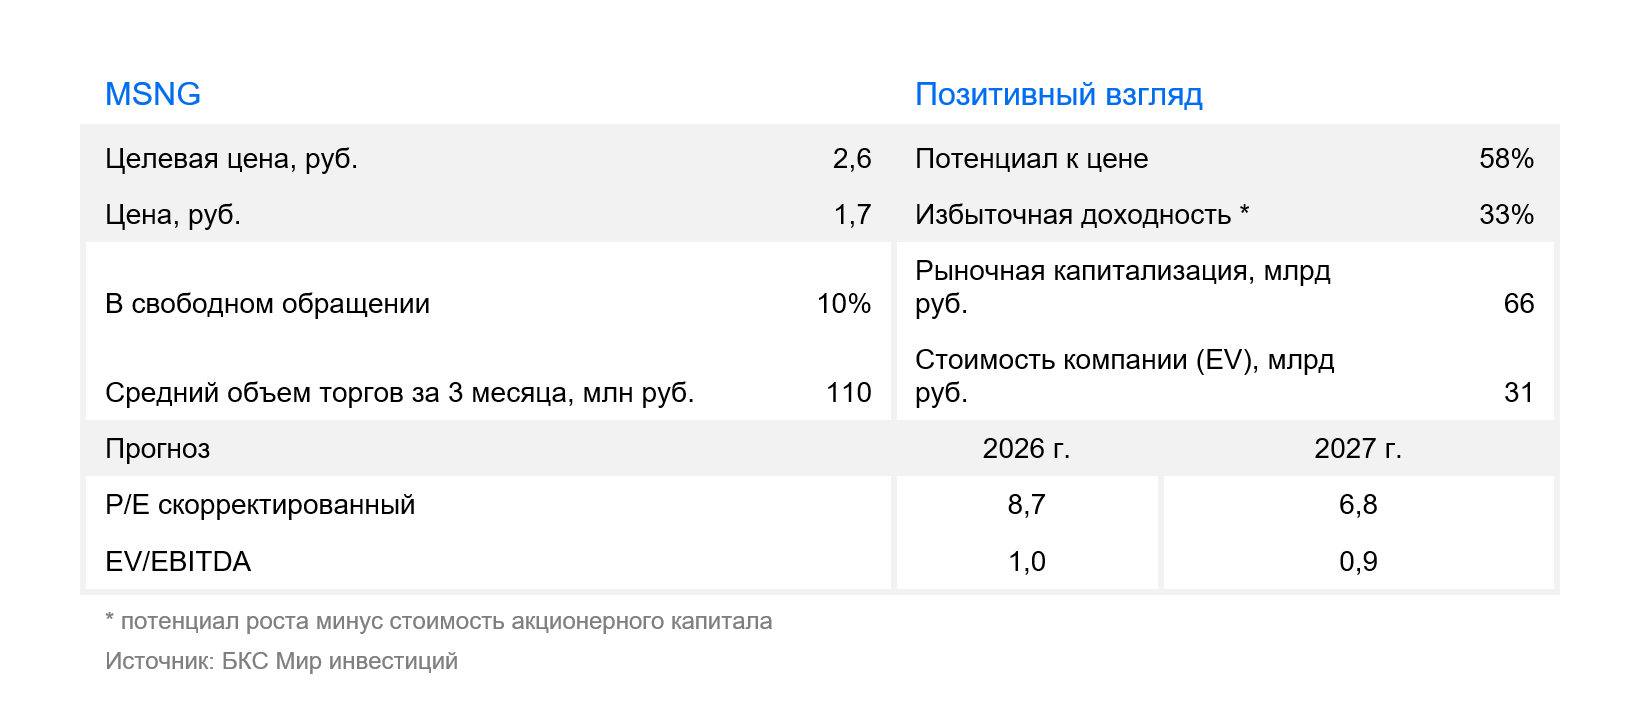
Task: Select the Целевая цена, руб. label
Action: [231, 159]
